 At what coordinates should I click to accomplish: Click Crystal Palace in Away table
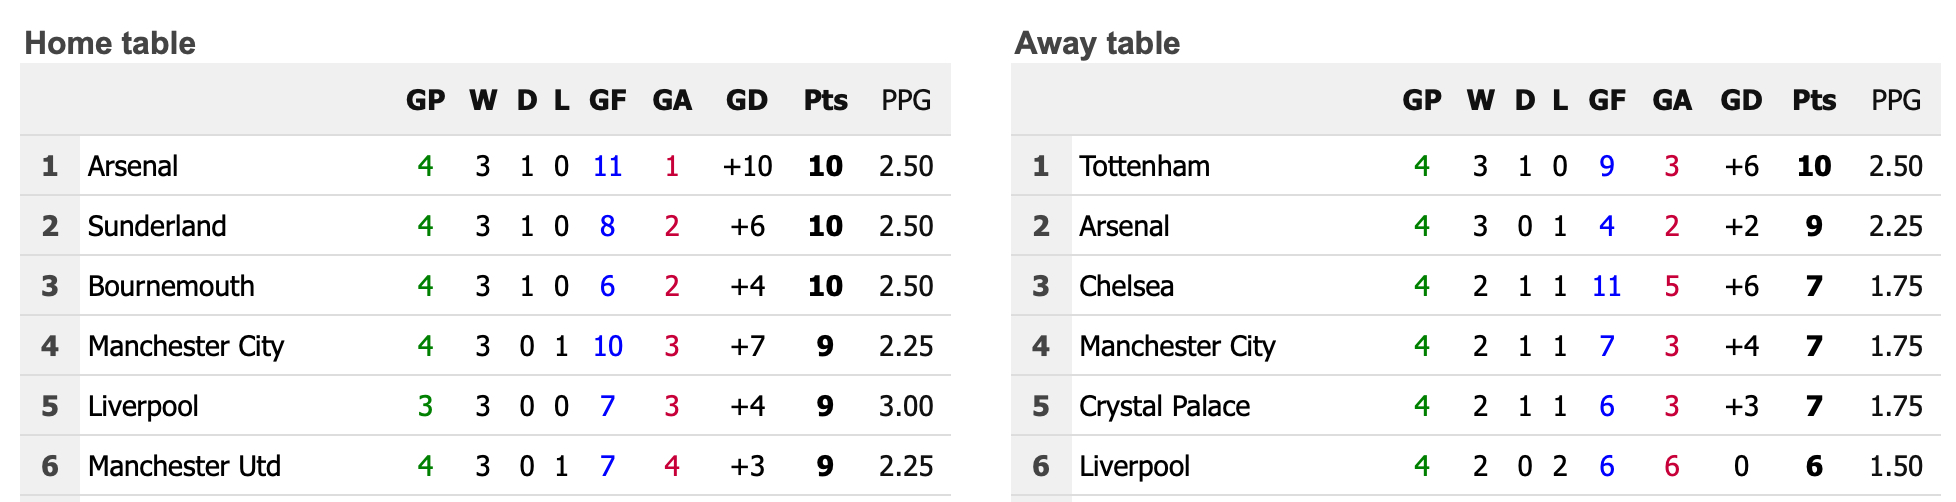(x=1164, y=406)
